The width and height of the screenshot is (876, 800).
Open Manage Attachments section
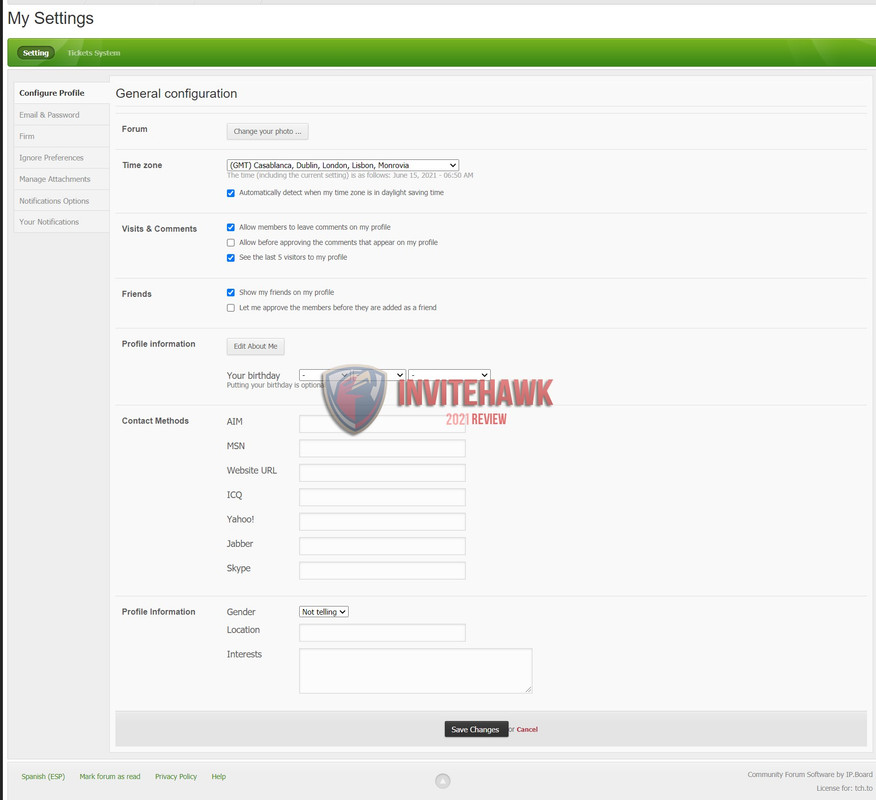pyautogui.click(x=61, y=179)
